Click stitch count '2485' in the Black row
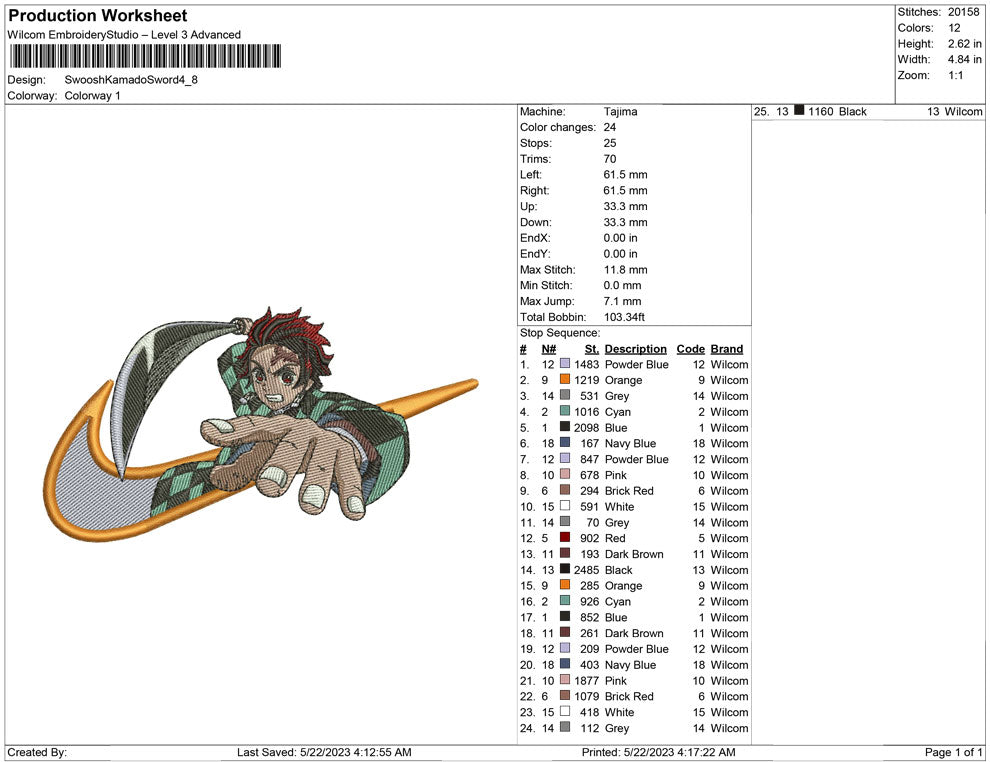The image size is (990, 762). pos(586,569)
